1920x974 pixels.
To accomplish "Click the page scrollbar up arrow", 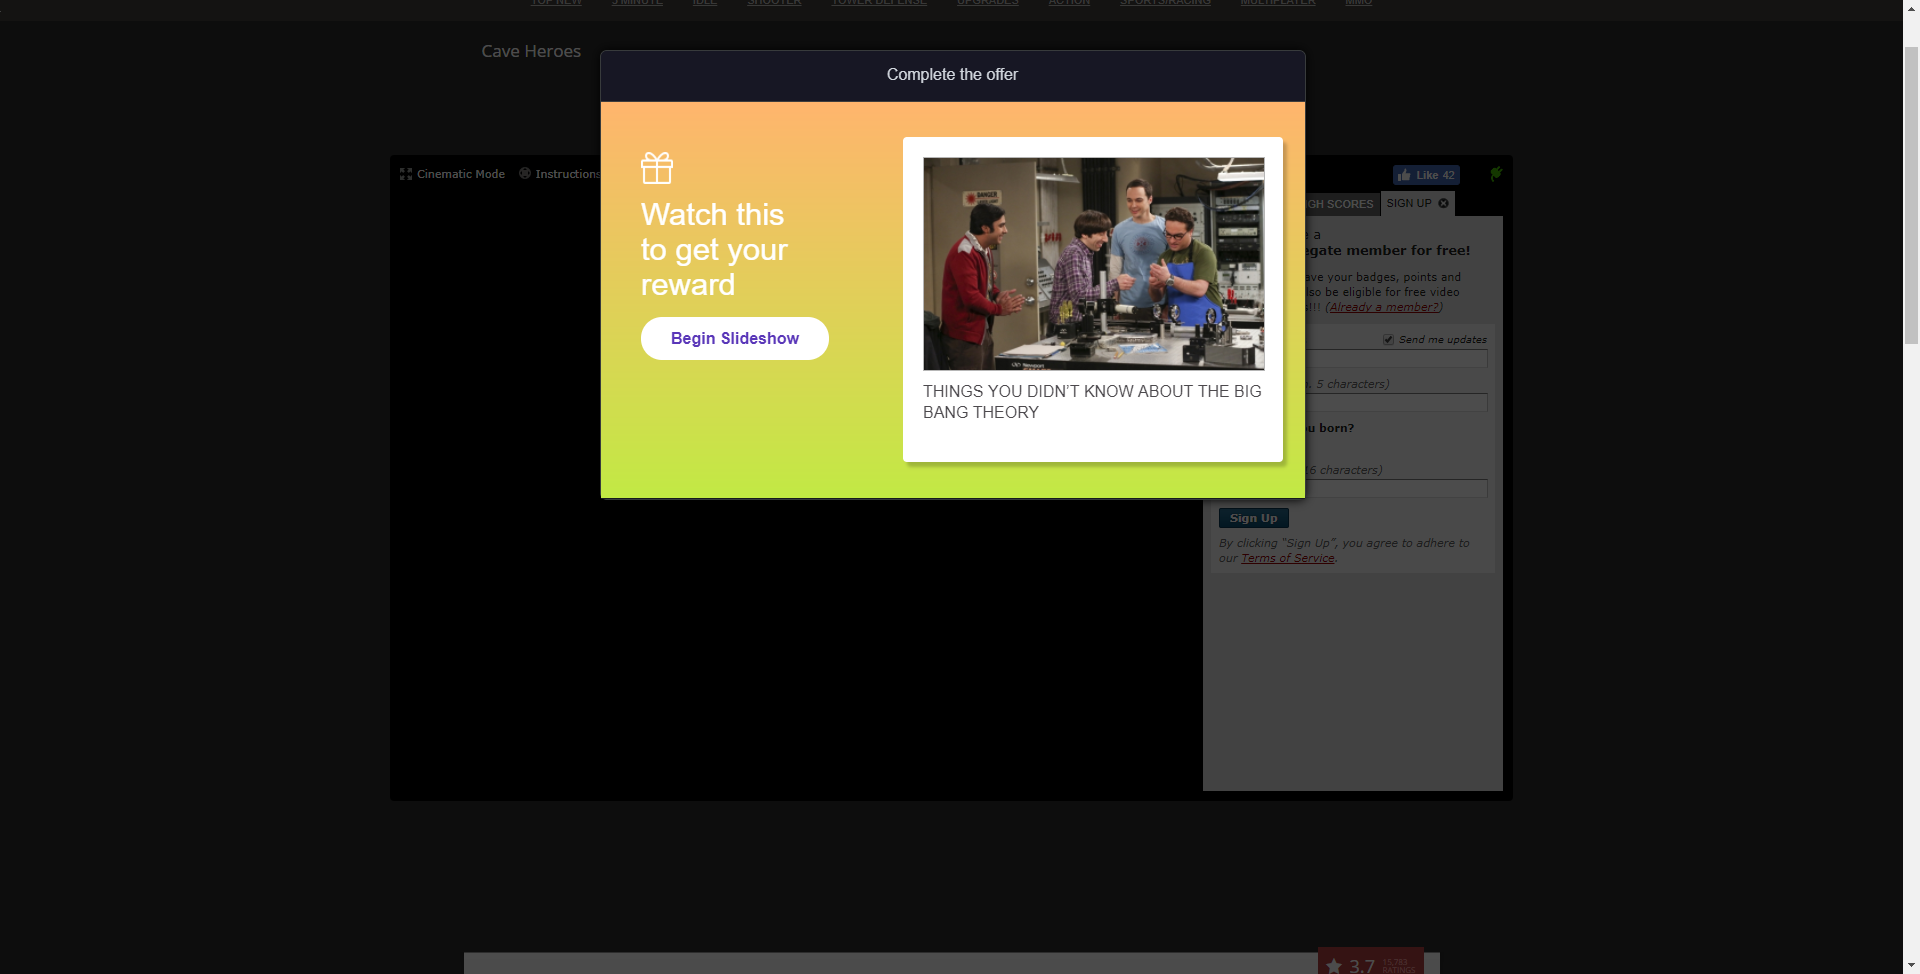I will (1911, 8).
